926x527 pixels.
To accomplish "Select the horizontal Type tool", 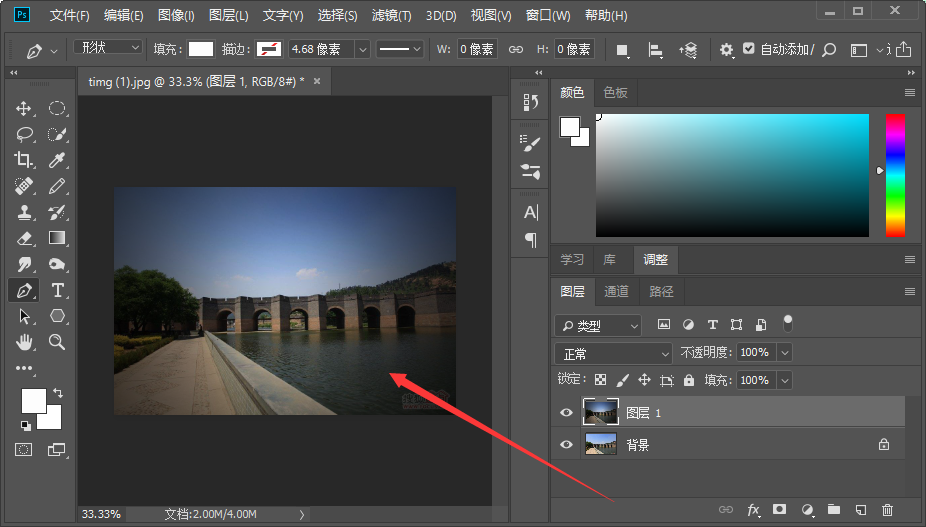I will [58, 290].
